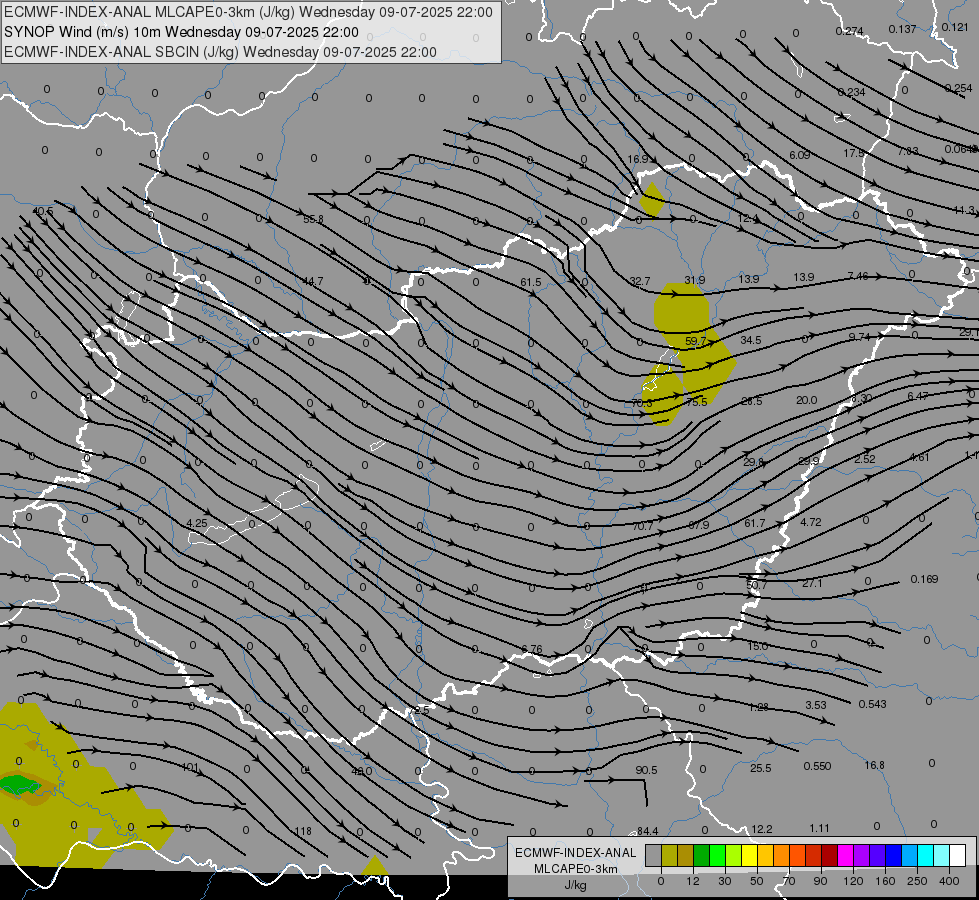Click the map value 32.7

640,282
